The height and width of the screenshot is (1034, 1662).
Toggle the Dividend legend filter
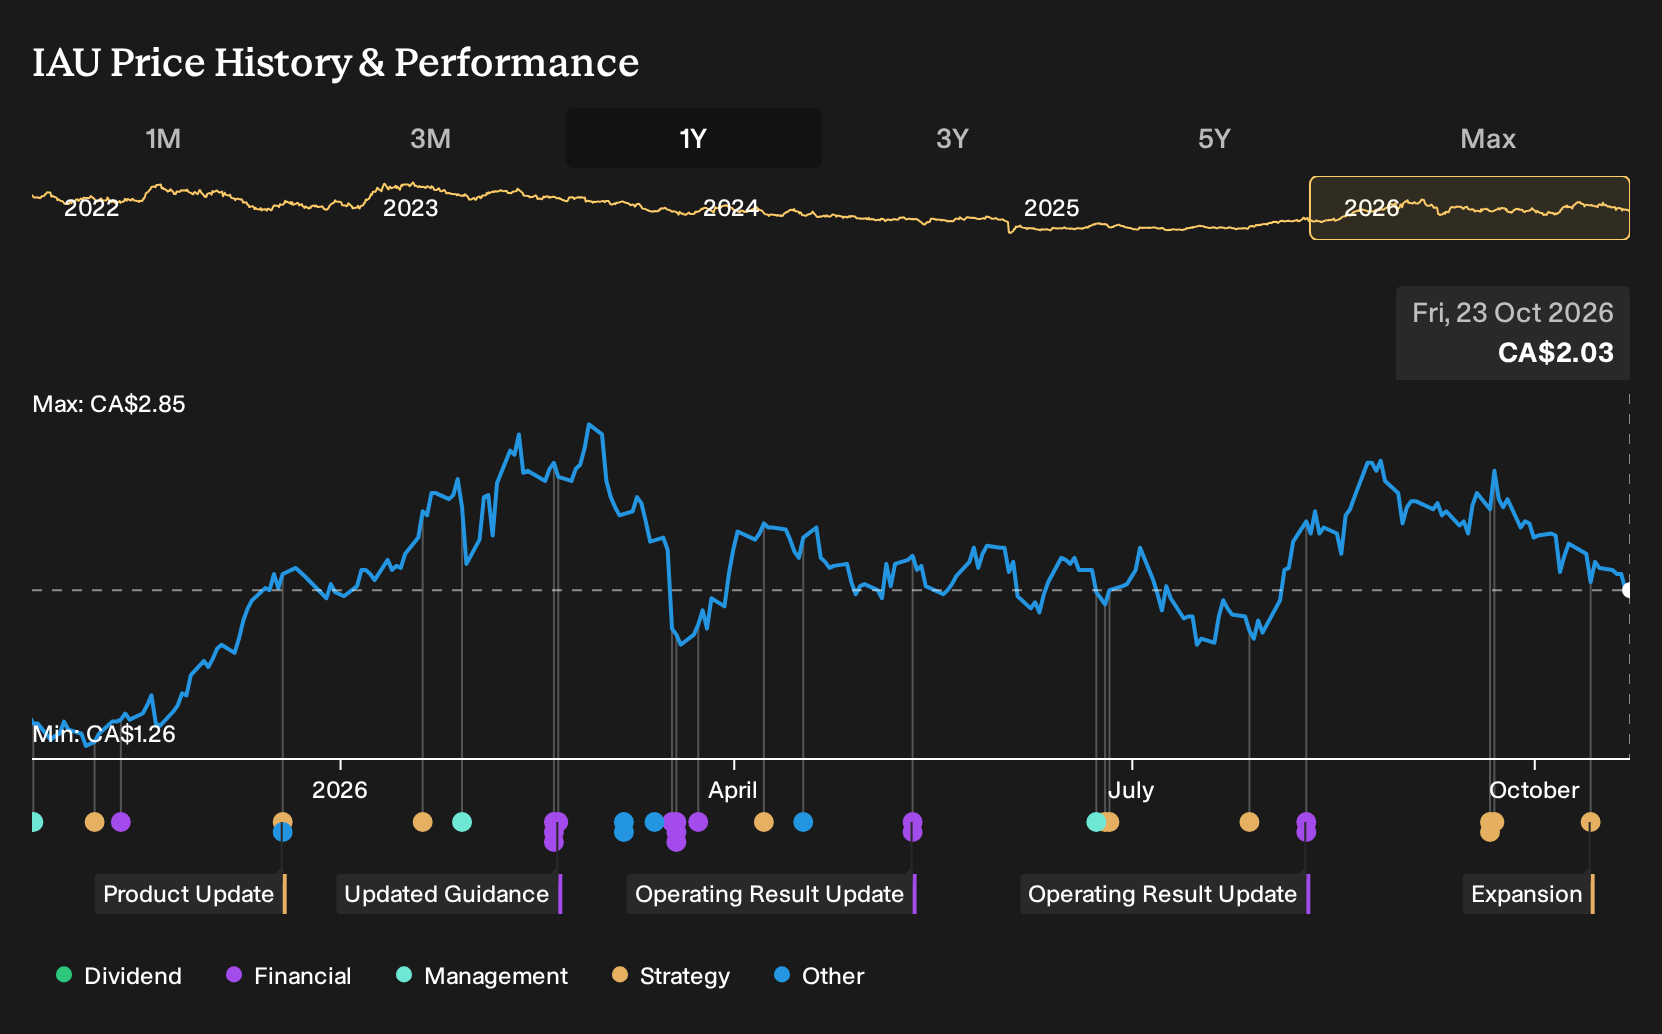(119, 976)
